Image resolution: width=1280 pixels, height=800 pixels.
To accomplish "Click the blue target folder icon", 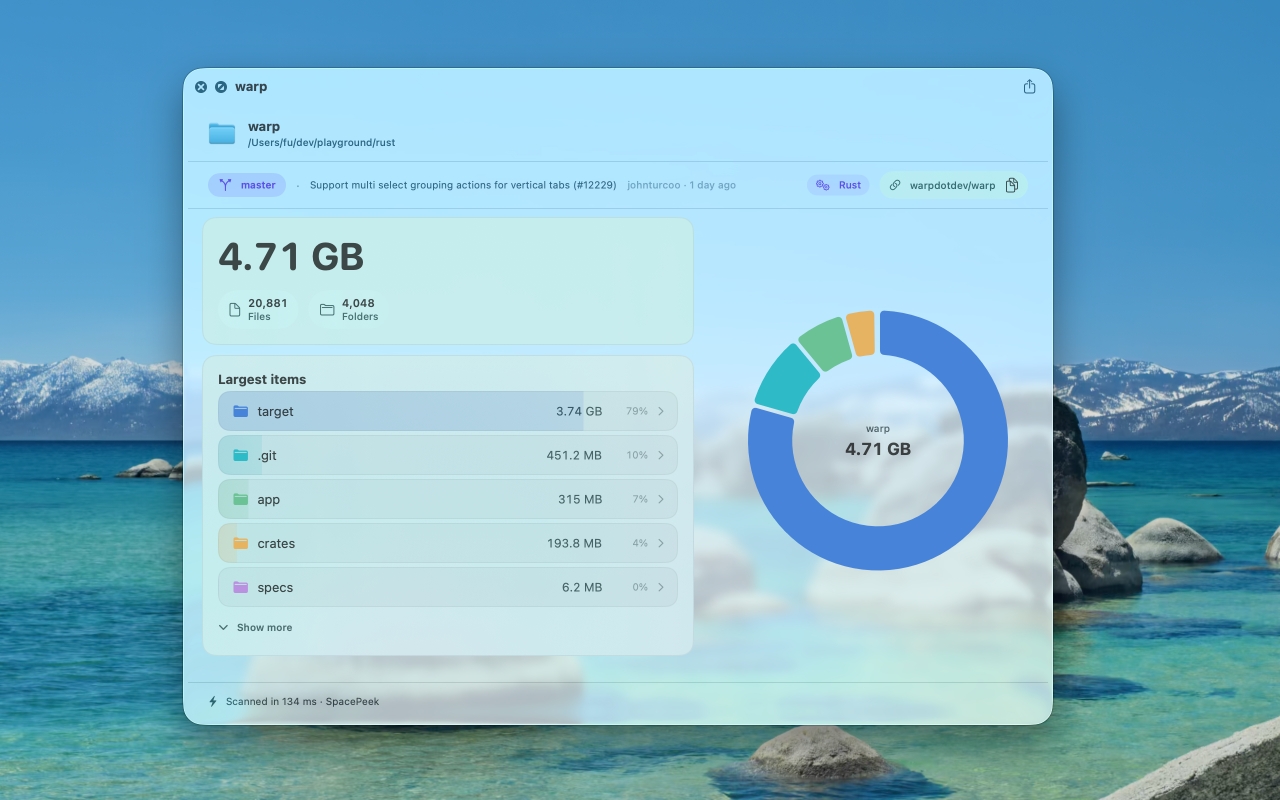I will pos(240,411).
